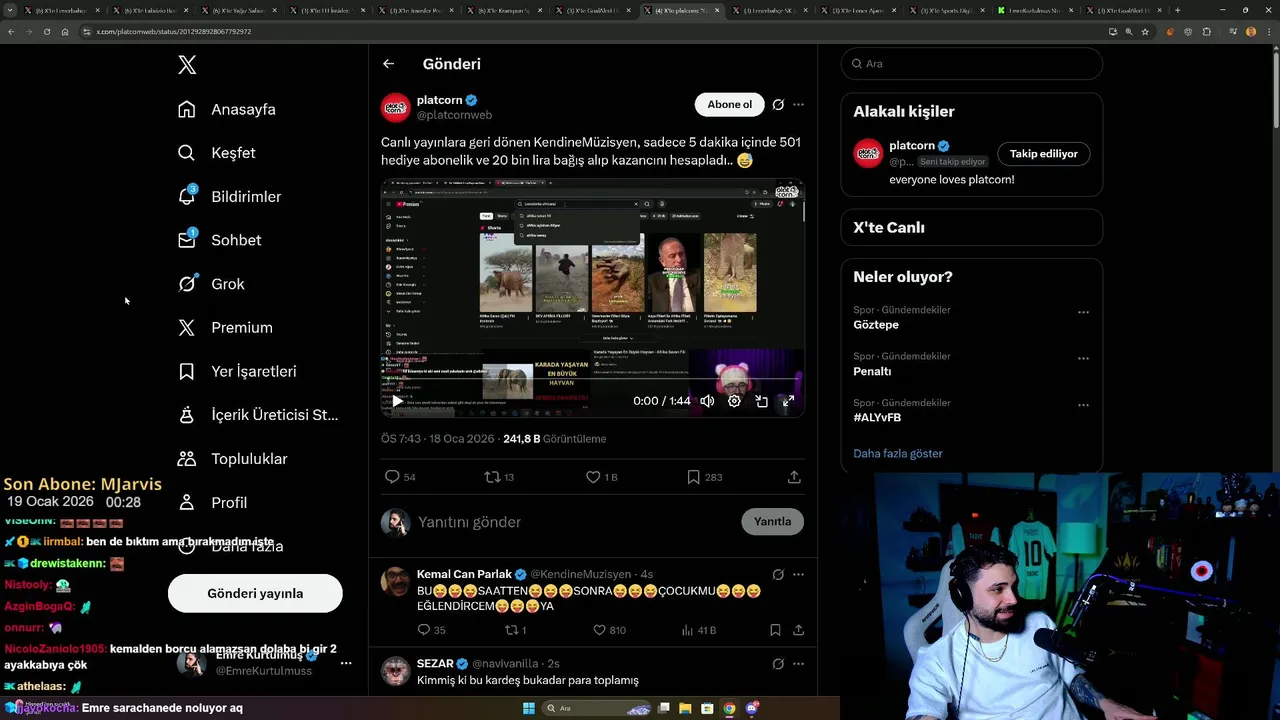The width and height of the screenshot is (1280, 720).
Task: Open more options on SEZAR comment
Action: 798,663
